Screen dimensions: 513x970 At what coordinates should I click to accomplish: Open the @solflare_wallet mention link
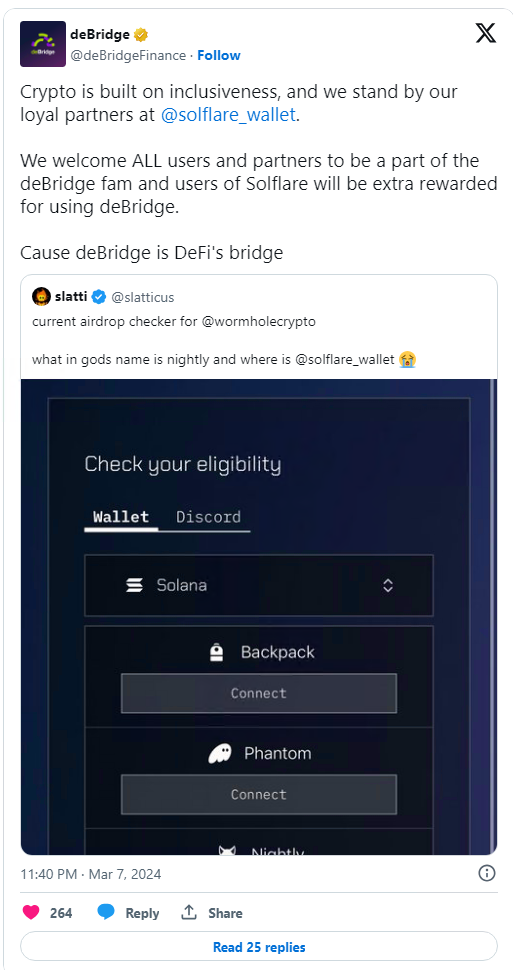[x=228, y=115]
